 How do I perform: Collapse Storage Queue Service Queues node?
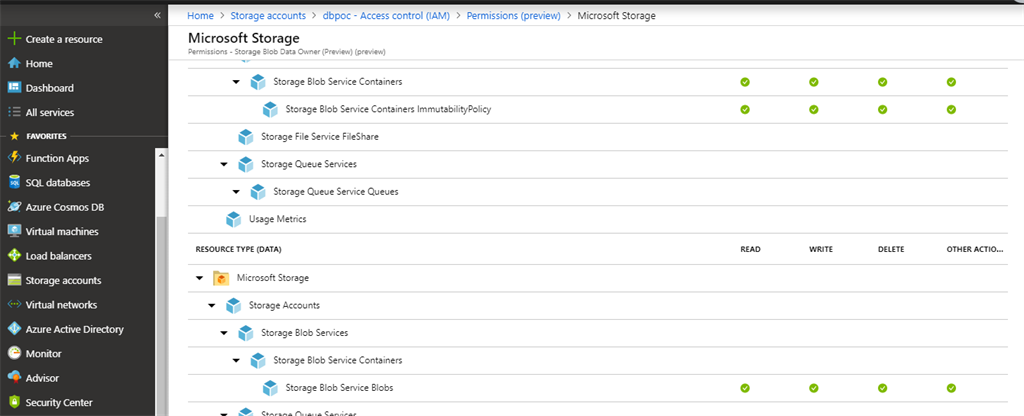point(236,192)
